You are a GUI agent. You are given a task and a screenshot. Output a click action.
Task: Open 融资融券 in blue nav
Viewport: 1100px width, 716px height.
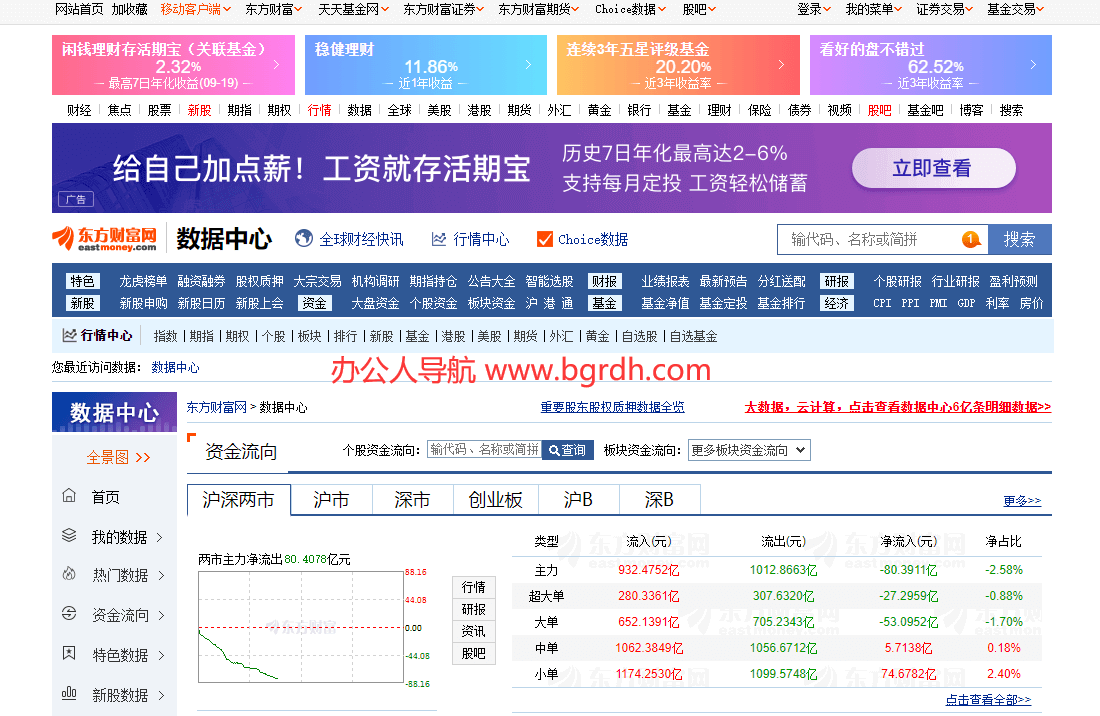point(201,281)
